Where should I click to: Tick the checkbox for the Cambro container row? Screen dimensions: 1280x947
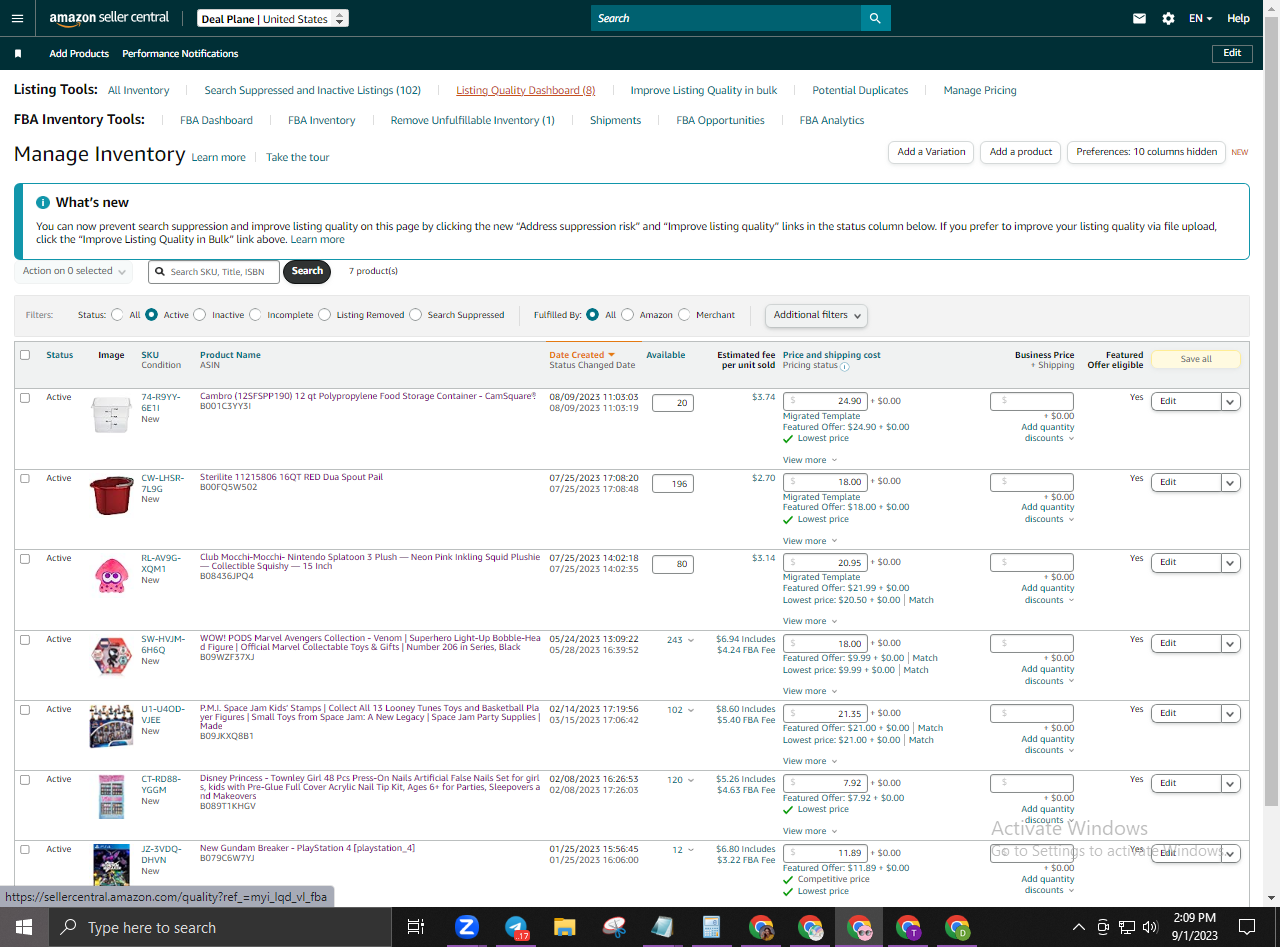[25, 398]
